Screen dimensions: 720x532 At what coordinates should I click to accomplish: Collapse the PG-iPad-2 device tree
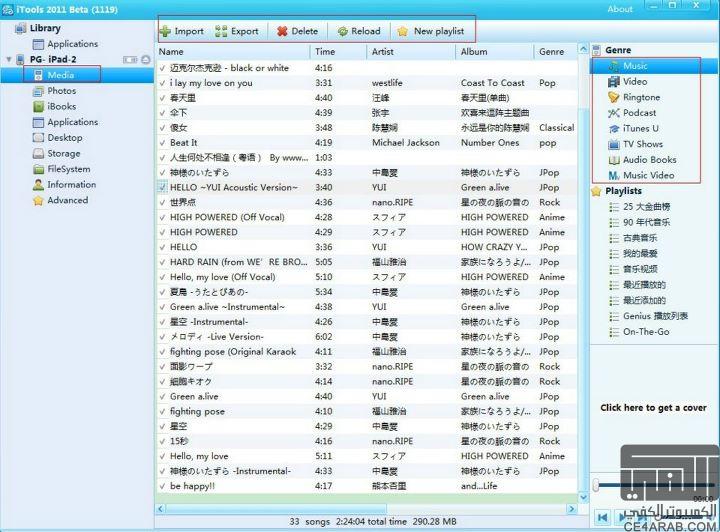click(9, 59)
